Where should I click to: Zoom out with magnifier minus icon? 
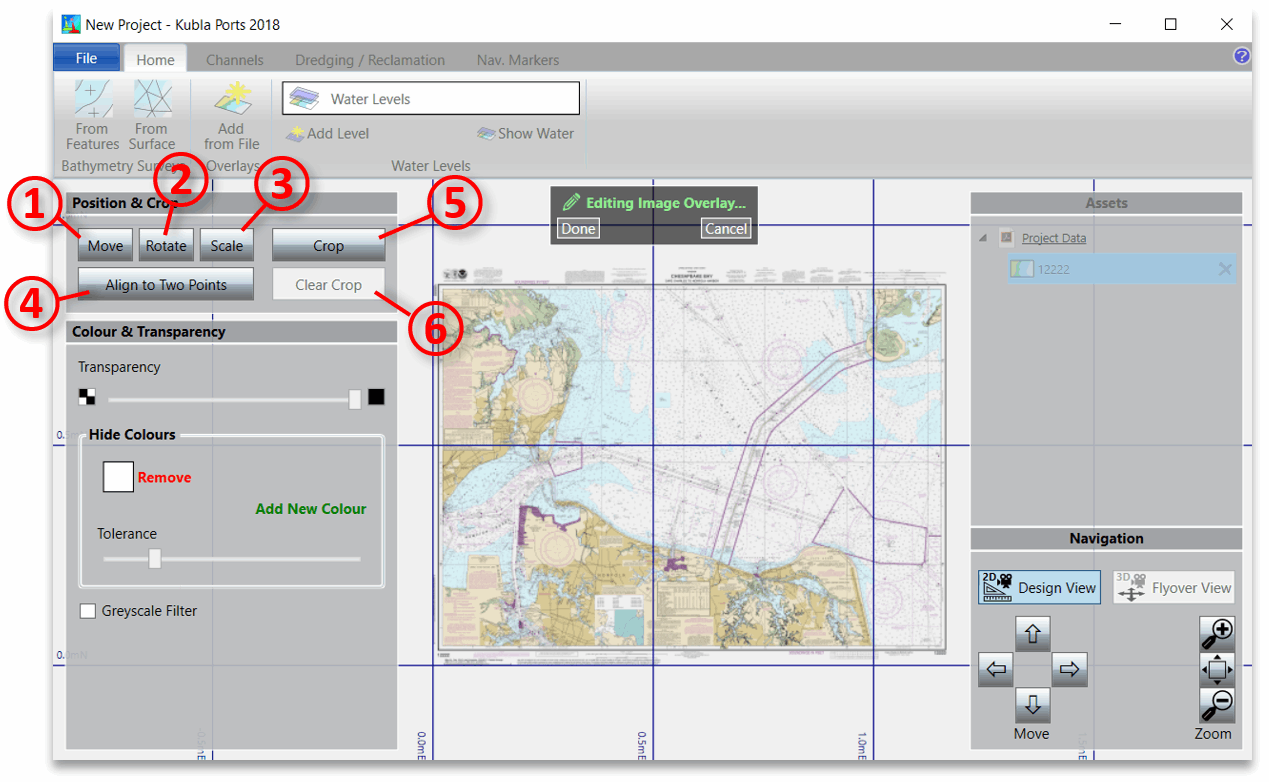(1217, 706)
